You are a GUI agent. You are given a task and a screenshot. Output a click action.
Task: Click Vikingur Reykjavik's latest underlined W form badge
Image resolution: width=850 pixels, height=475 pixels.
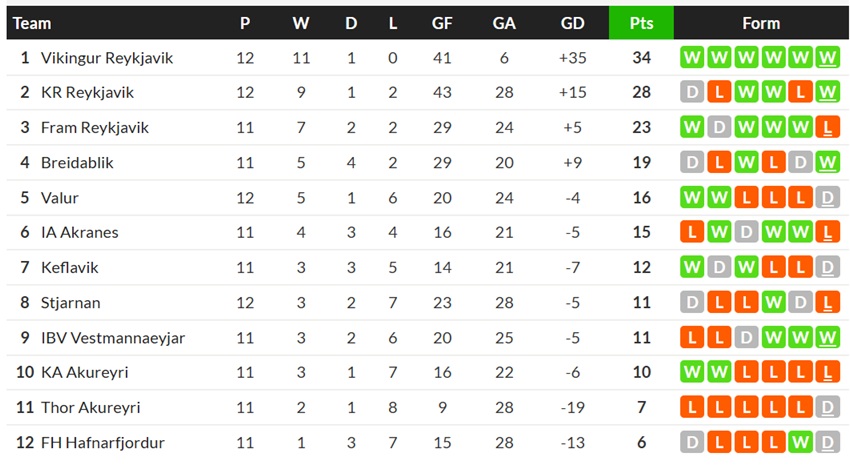[827, 57]
